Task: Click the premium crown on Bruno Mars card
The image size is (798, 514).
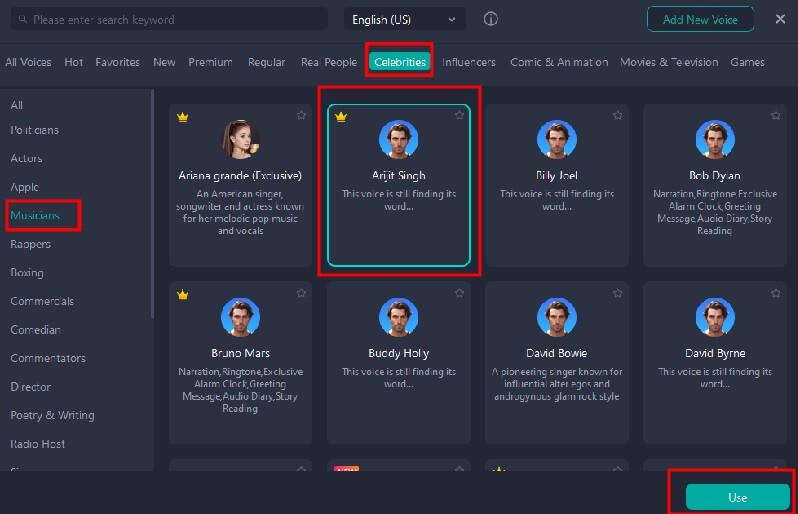Action: (x=183, y=295)
